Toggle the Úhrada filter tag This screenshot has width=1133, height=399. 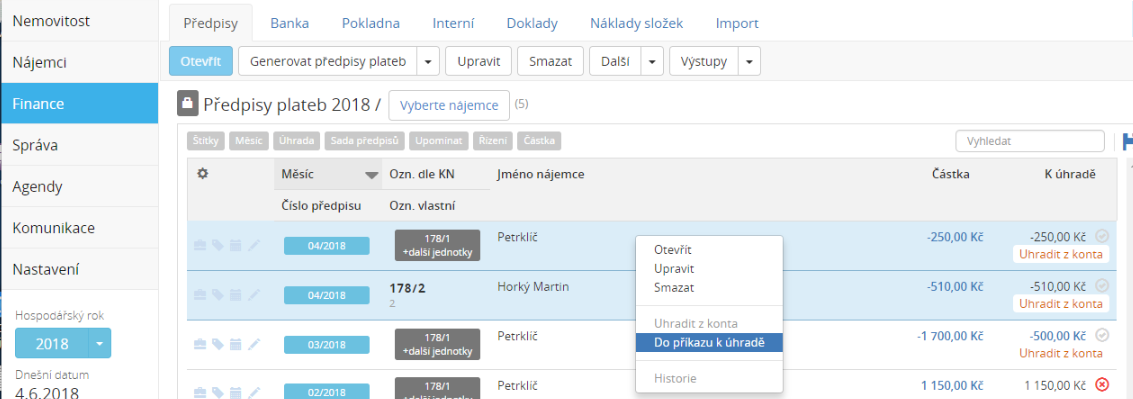pos(298,140)
